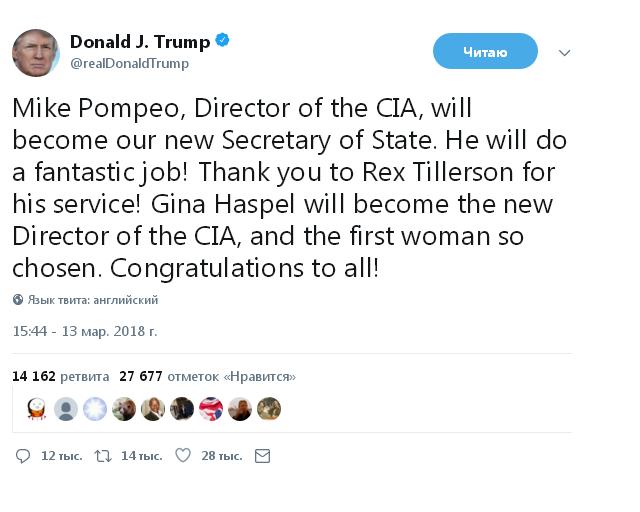Open Donald J. Trump profile name link
This screenshot has width=640, height=512.
(x=140, y=42)
